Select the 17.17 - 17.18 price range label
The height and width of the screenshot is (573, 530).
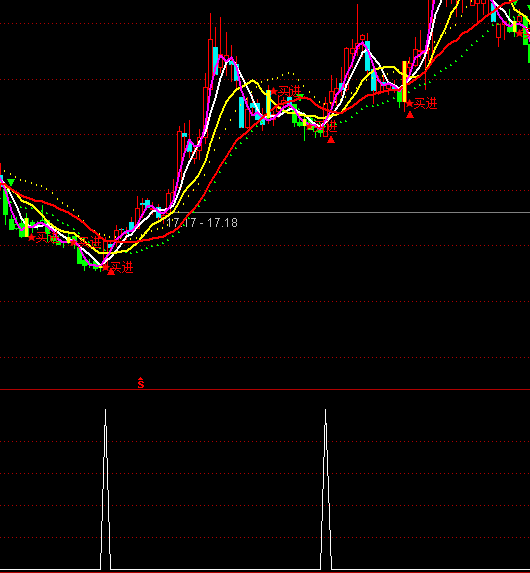pyautogui.click(x=202, y=223)
